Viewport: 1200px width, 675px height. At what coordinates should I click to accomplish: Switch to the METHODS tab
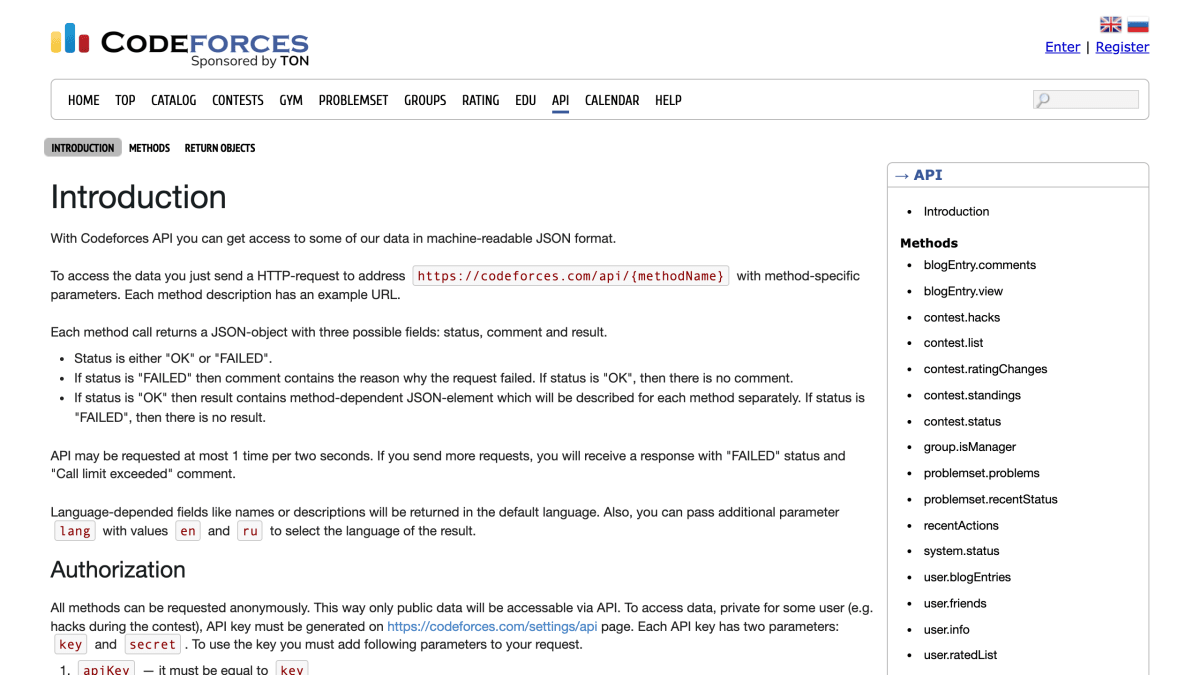[149, 148]
